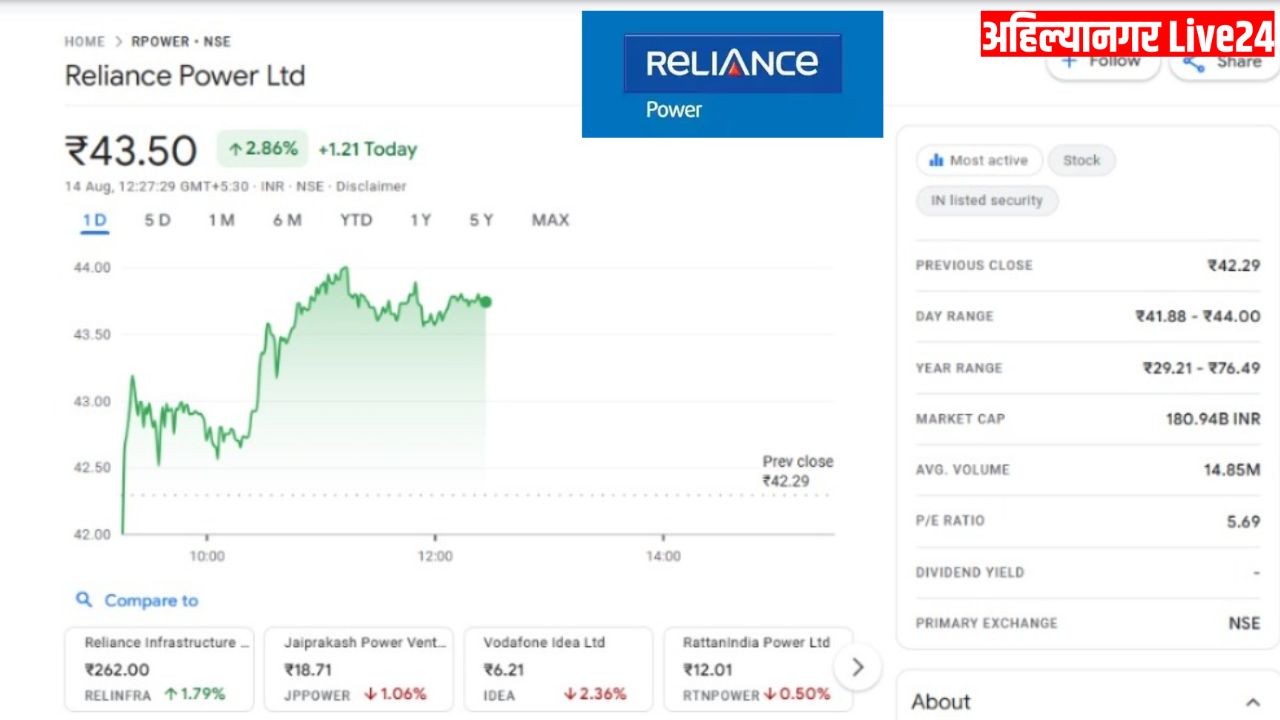Viewport: 1280px width, 720px height.
Task: Click the Most active chip
Action: coord(979,160)
